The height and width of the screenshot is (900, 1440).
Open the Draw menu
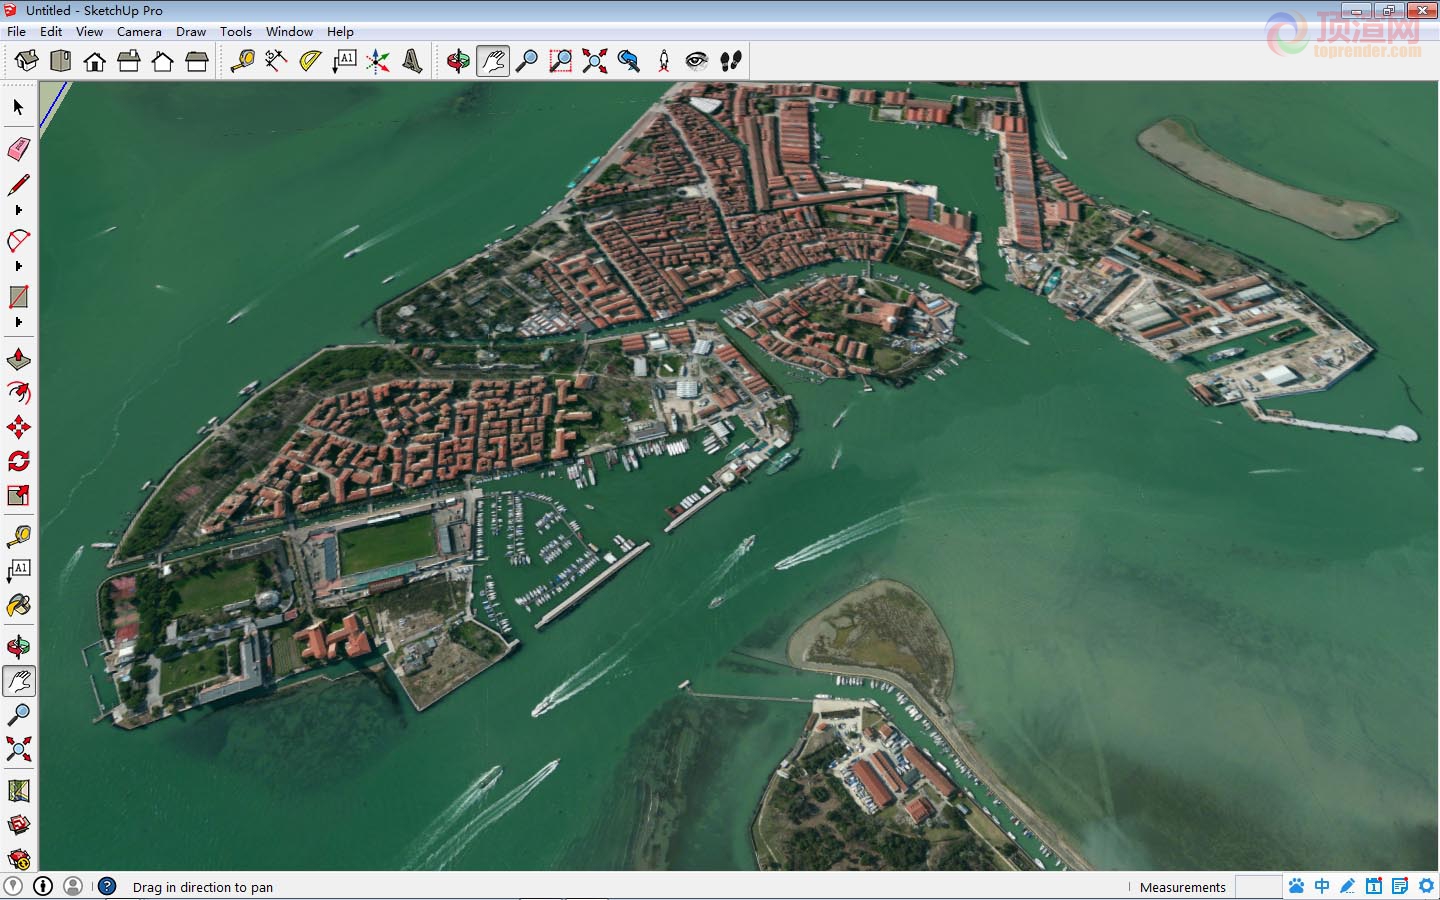click(x=191, y=31)
